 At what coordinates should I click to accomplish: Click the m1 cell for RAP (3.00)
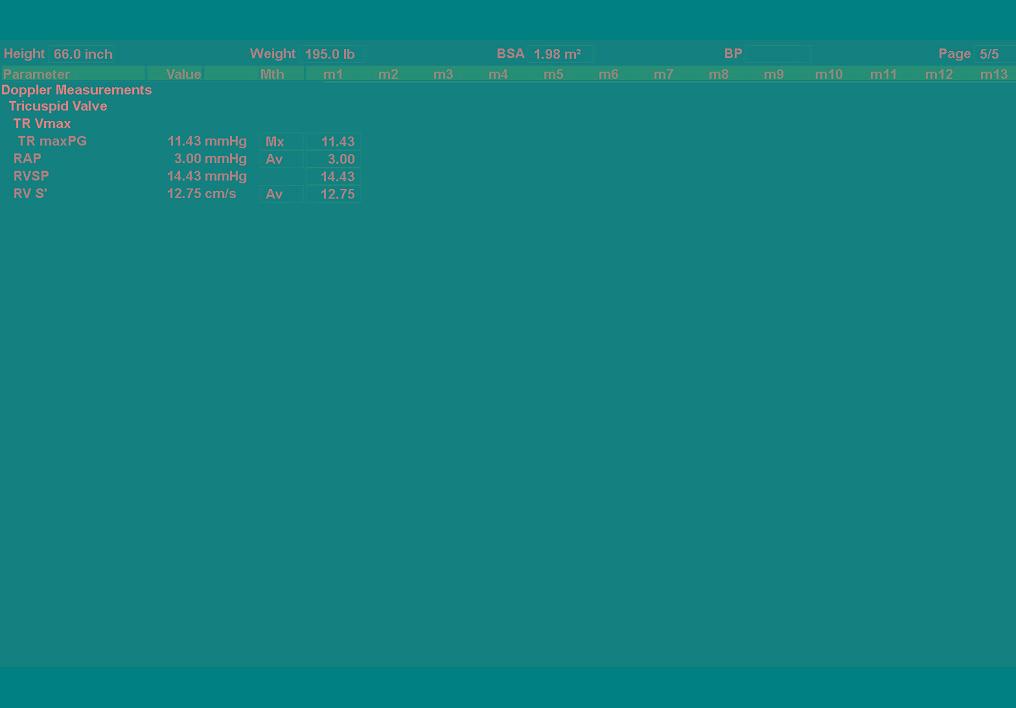[333, 159]
